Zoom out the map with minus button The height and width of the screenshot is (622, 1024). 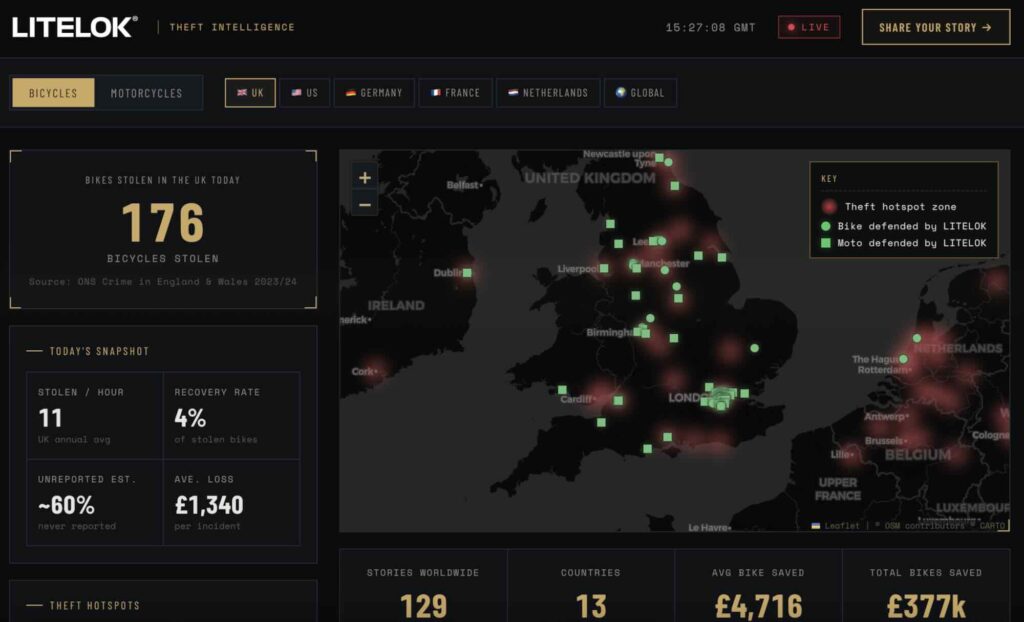click(x=364, y=205)
